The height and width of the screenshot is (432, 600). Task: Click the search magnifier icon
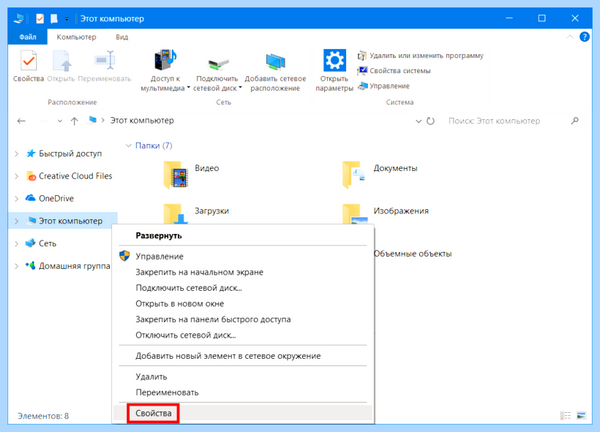click(x=575, y=121)
